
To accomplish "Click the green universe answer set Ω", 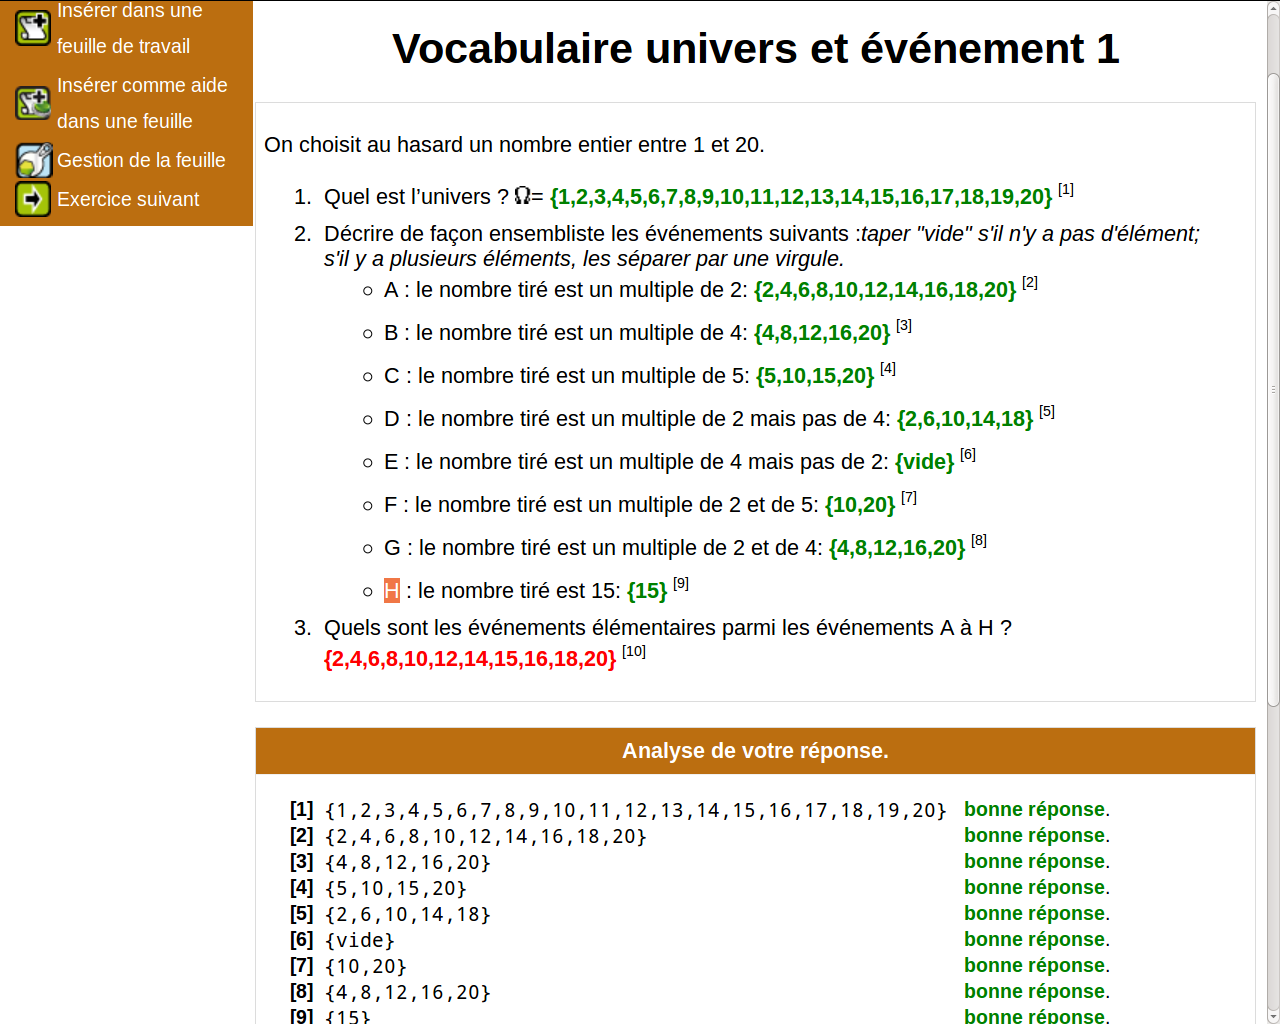I will (x=800, y=197).
